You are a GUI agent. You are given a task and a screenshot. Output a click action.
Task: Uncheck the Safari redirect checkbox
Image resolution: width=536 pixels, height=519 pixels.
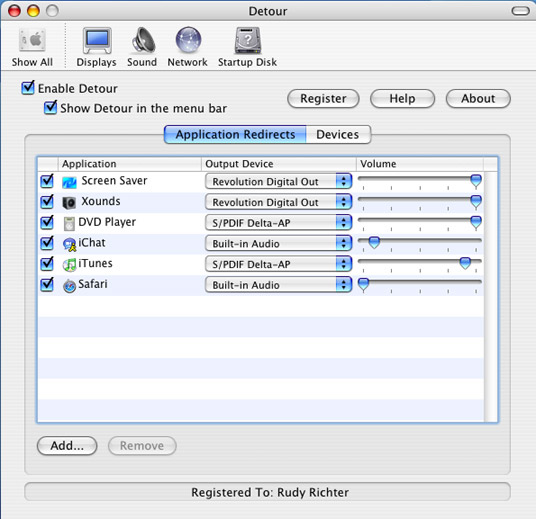click(47, 284)
